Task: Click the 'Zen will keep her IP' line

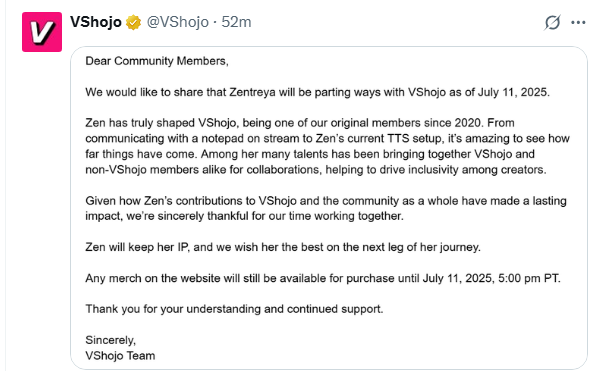Action: 283,247
